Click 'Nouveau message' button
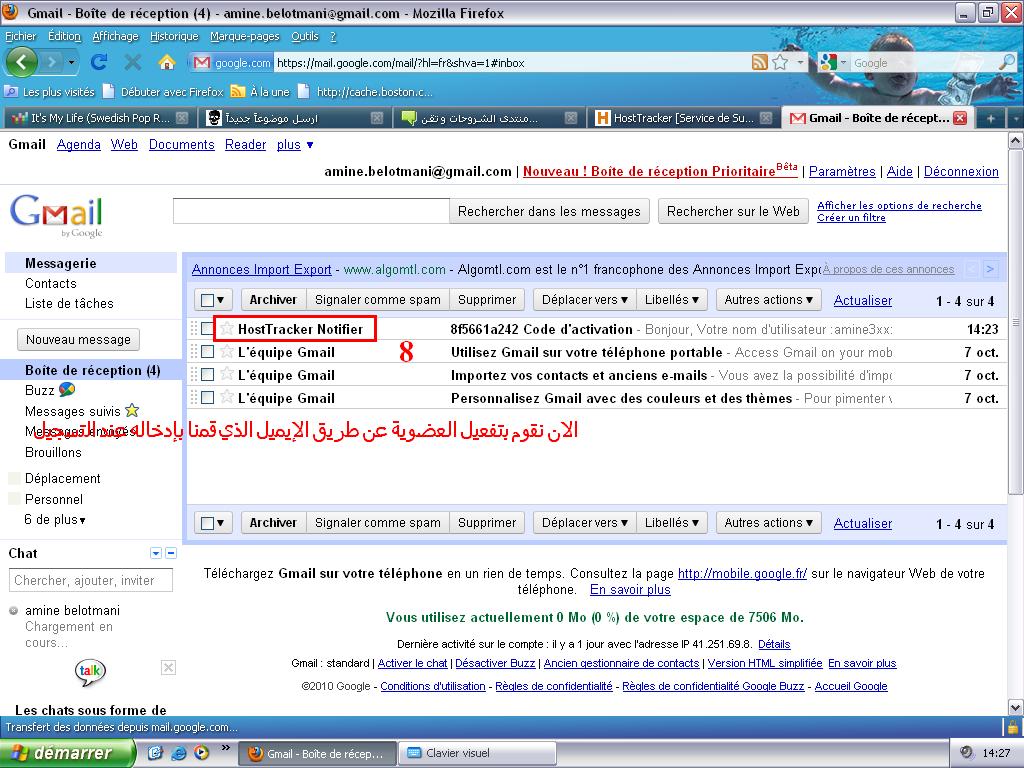 click(78, 340)
